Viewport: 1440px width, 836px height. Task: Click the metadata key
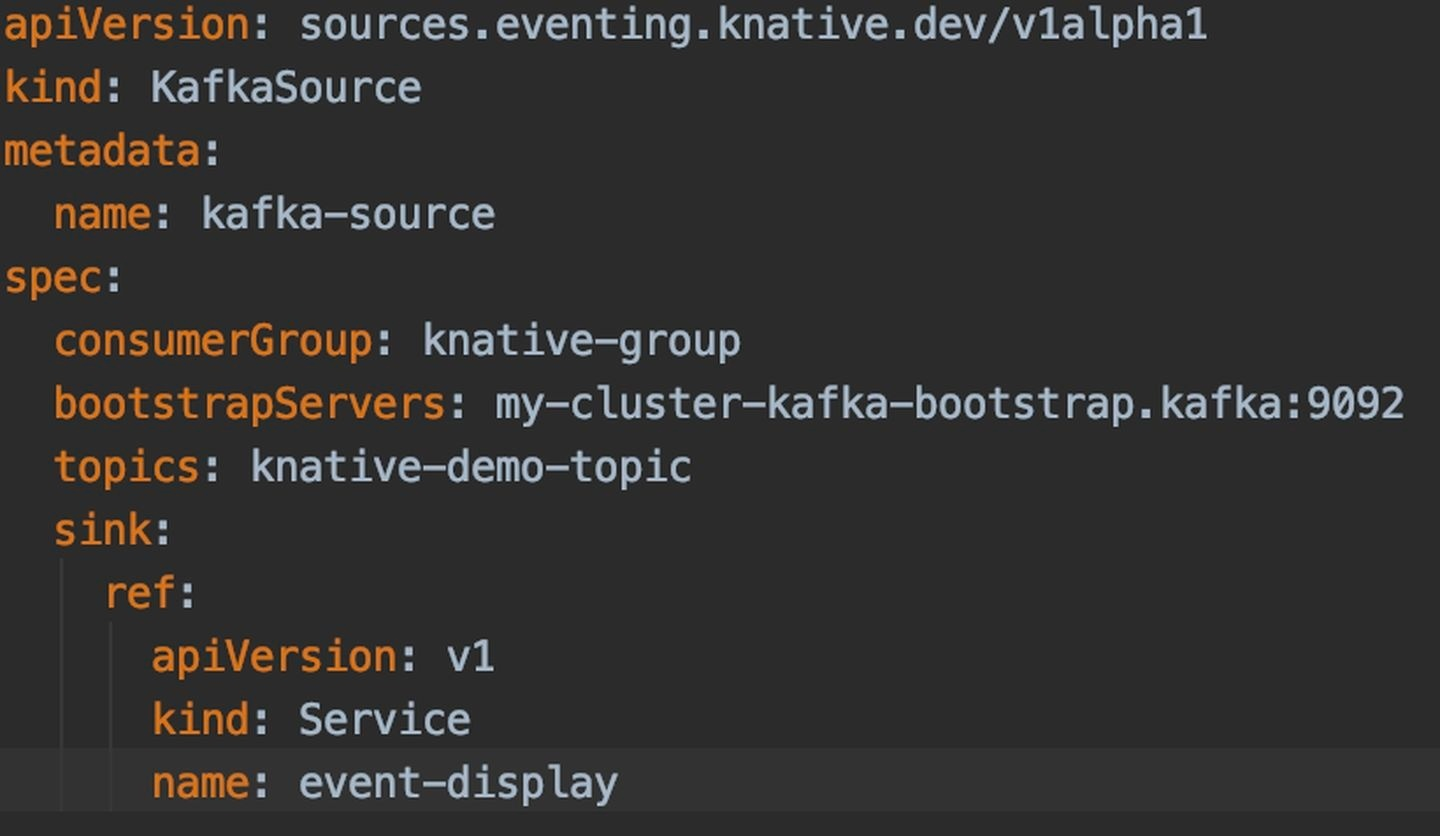(101, 152)
